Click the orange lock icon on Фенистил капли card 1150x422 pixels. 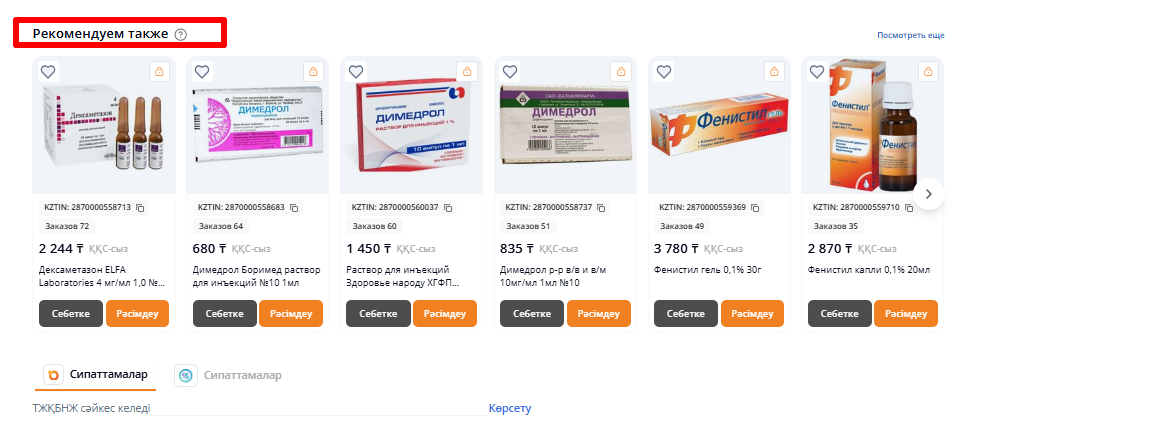point(928,72)
